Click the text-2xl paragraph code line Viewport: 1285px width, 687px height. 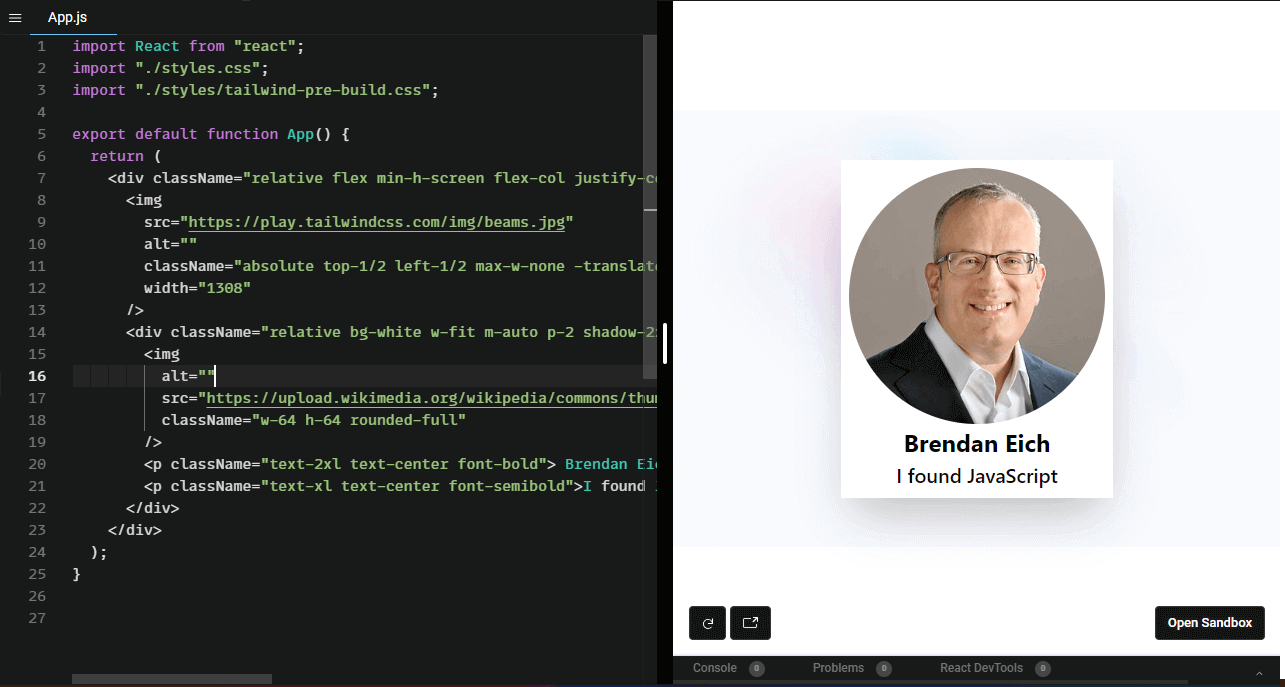click(x=400, y=464)
